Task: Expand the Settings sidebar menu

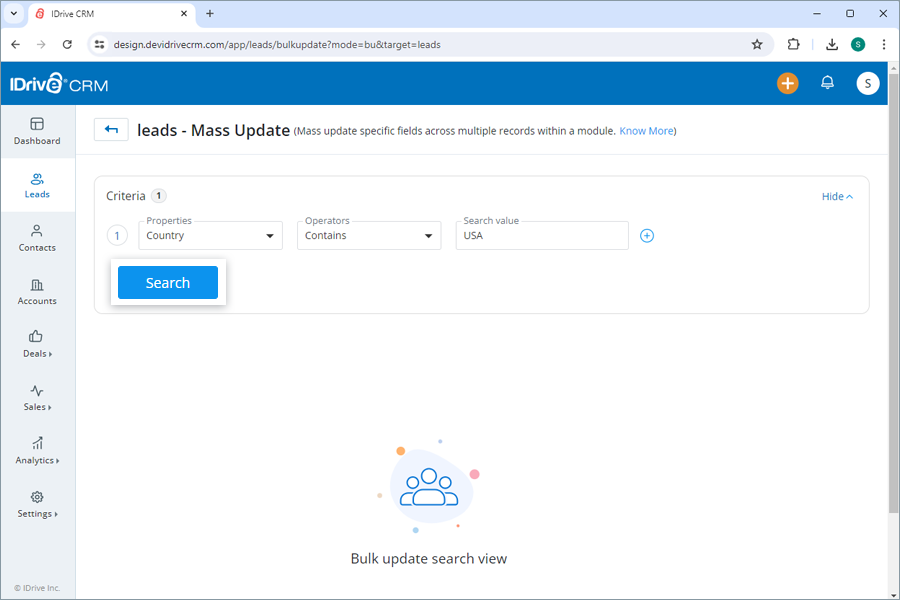Action: point(37,504)
